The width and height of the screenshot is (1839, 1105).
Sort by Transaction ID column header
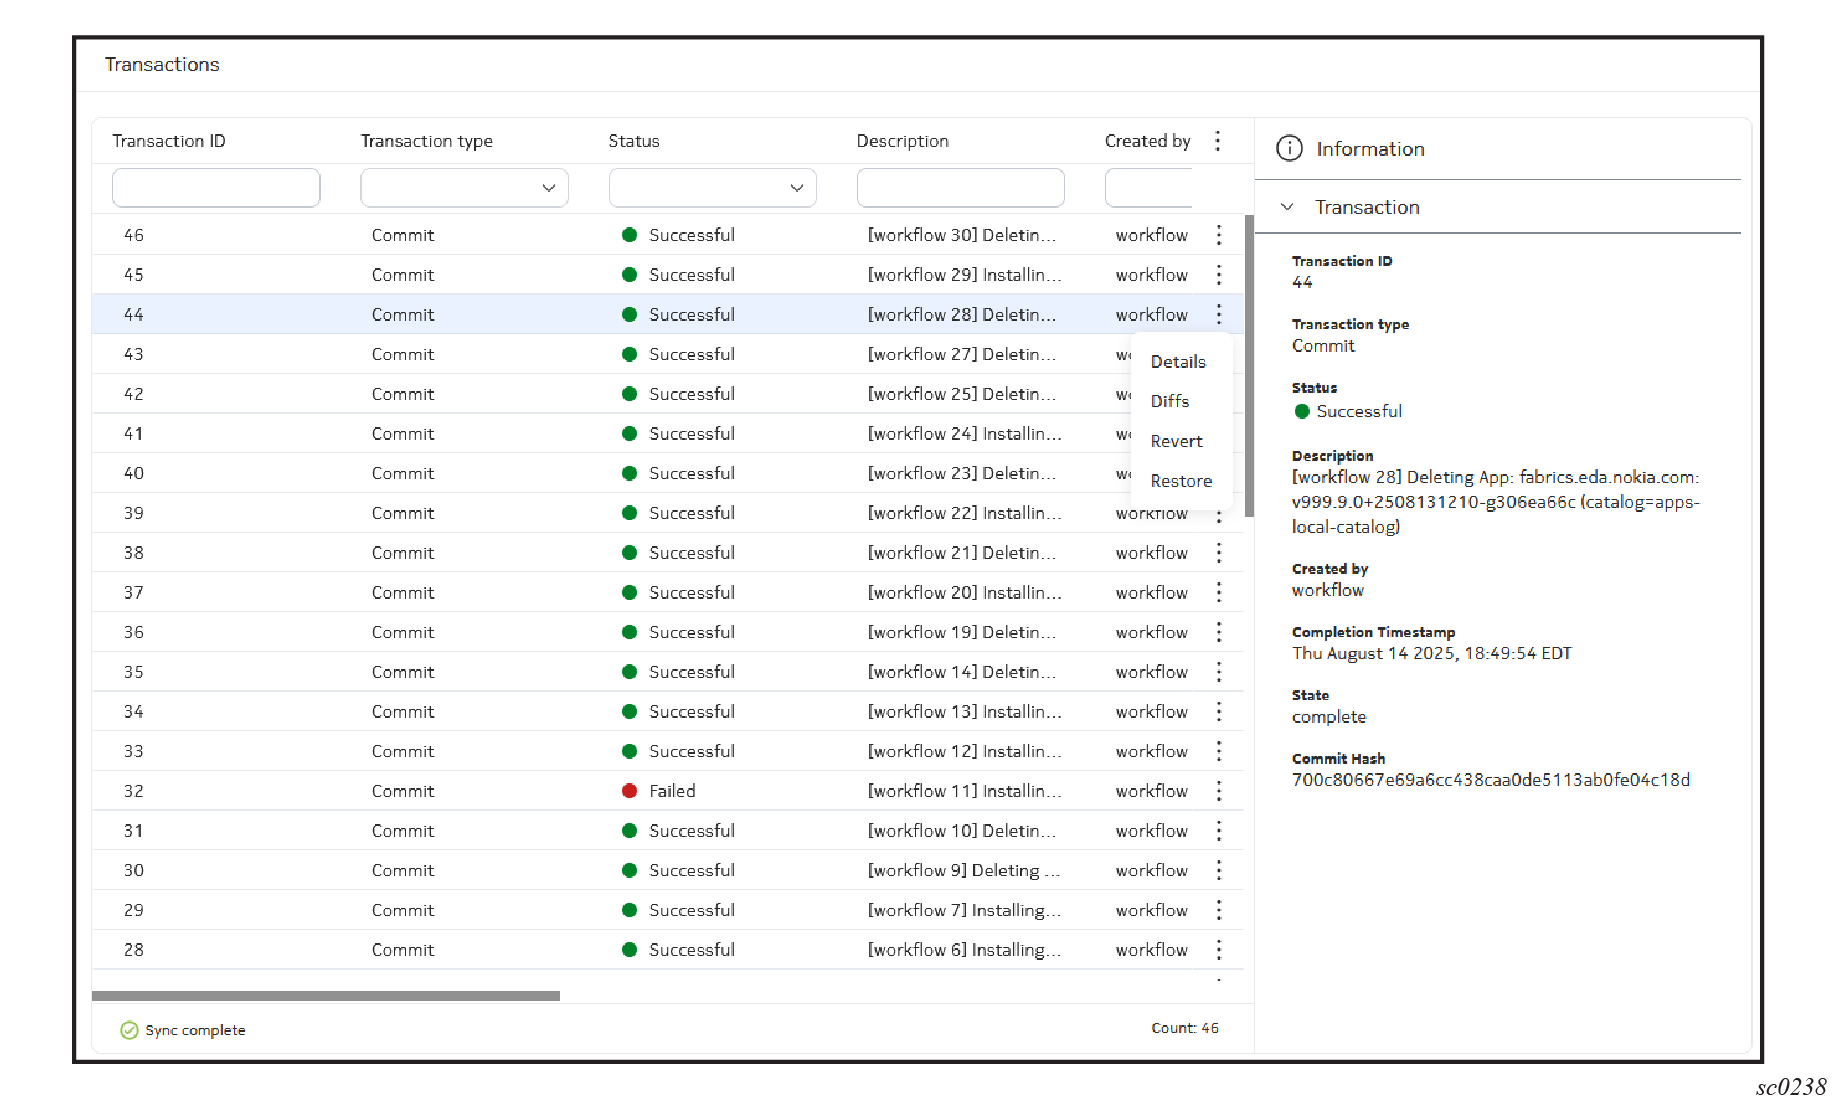point(168,141)
